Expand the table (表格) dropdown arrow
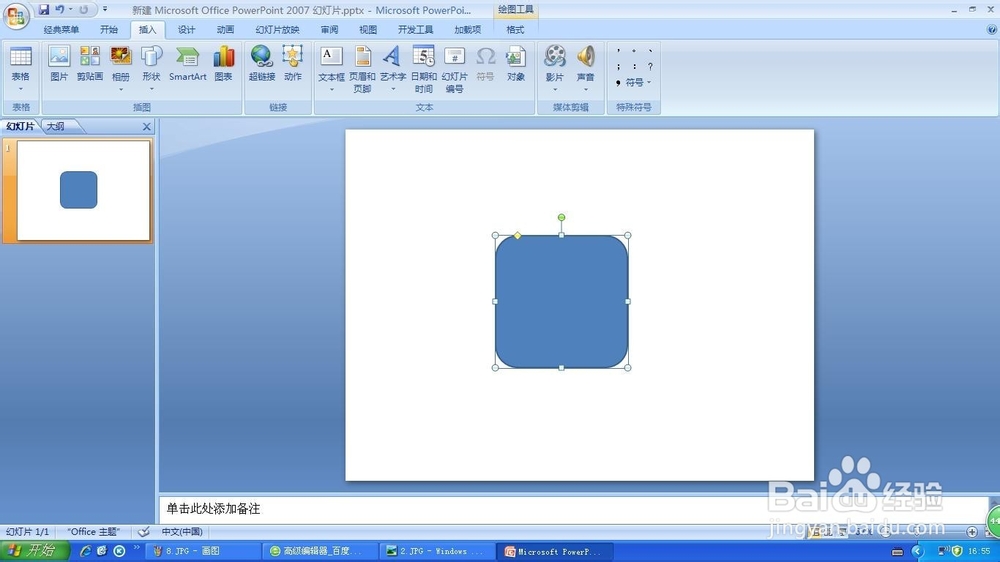1000x562 pixels. click(20, 89)
